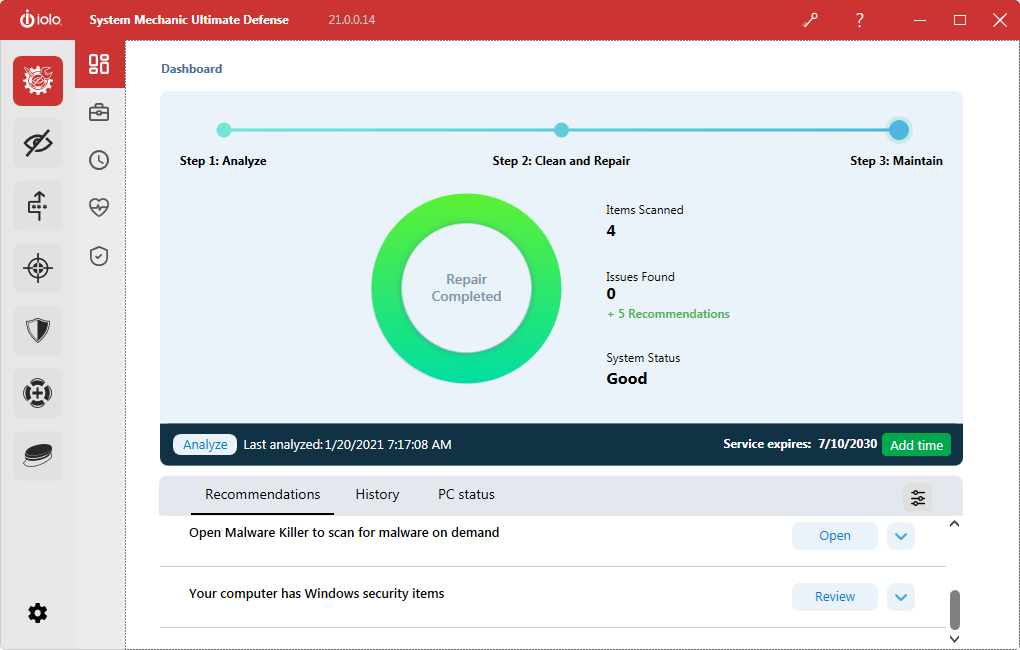Select the Step 1: Analyze progress marker
This screenshot has width=1020, height=650.
click(224, 130)
